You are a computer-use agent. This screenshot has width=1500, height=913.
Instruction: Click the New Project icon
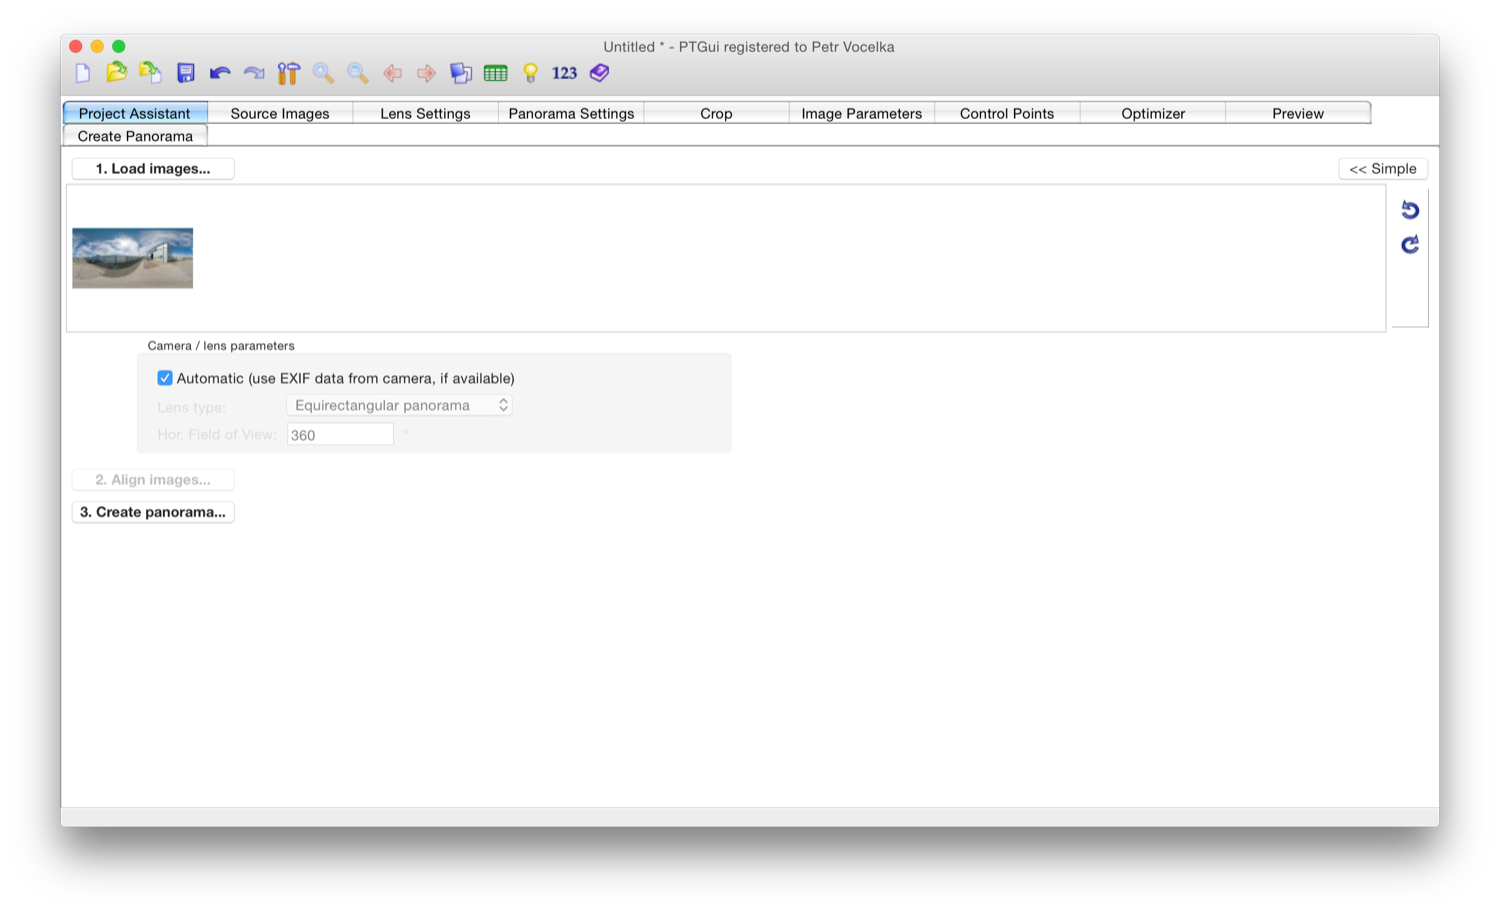coord(83,73)
